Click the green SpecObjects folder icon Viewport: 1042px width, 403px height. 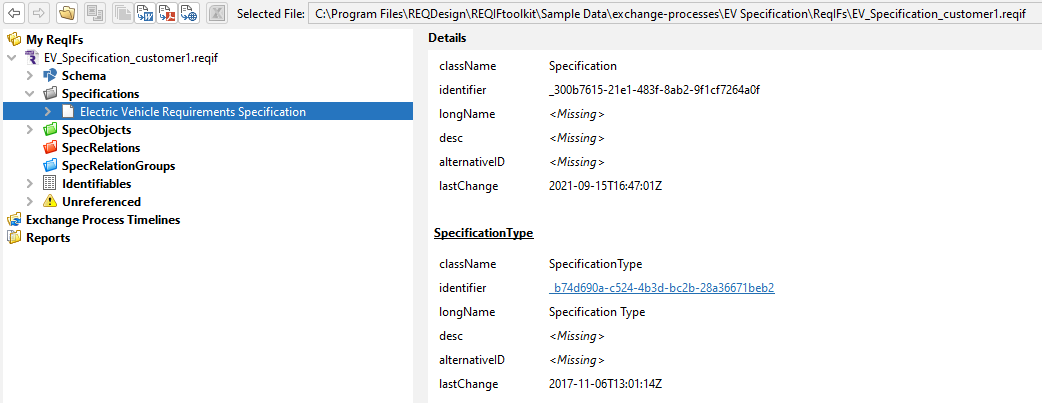pyautogui.click(x=50, y=130)
